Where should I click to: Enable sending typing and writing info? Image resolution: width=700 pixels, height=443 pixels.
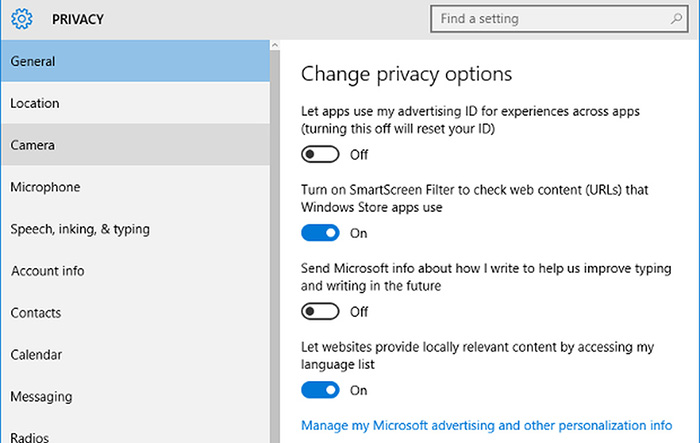coord(320,312)
